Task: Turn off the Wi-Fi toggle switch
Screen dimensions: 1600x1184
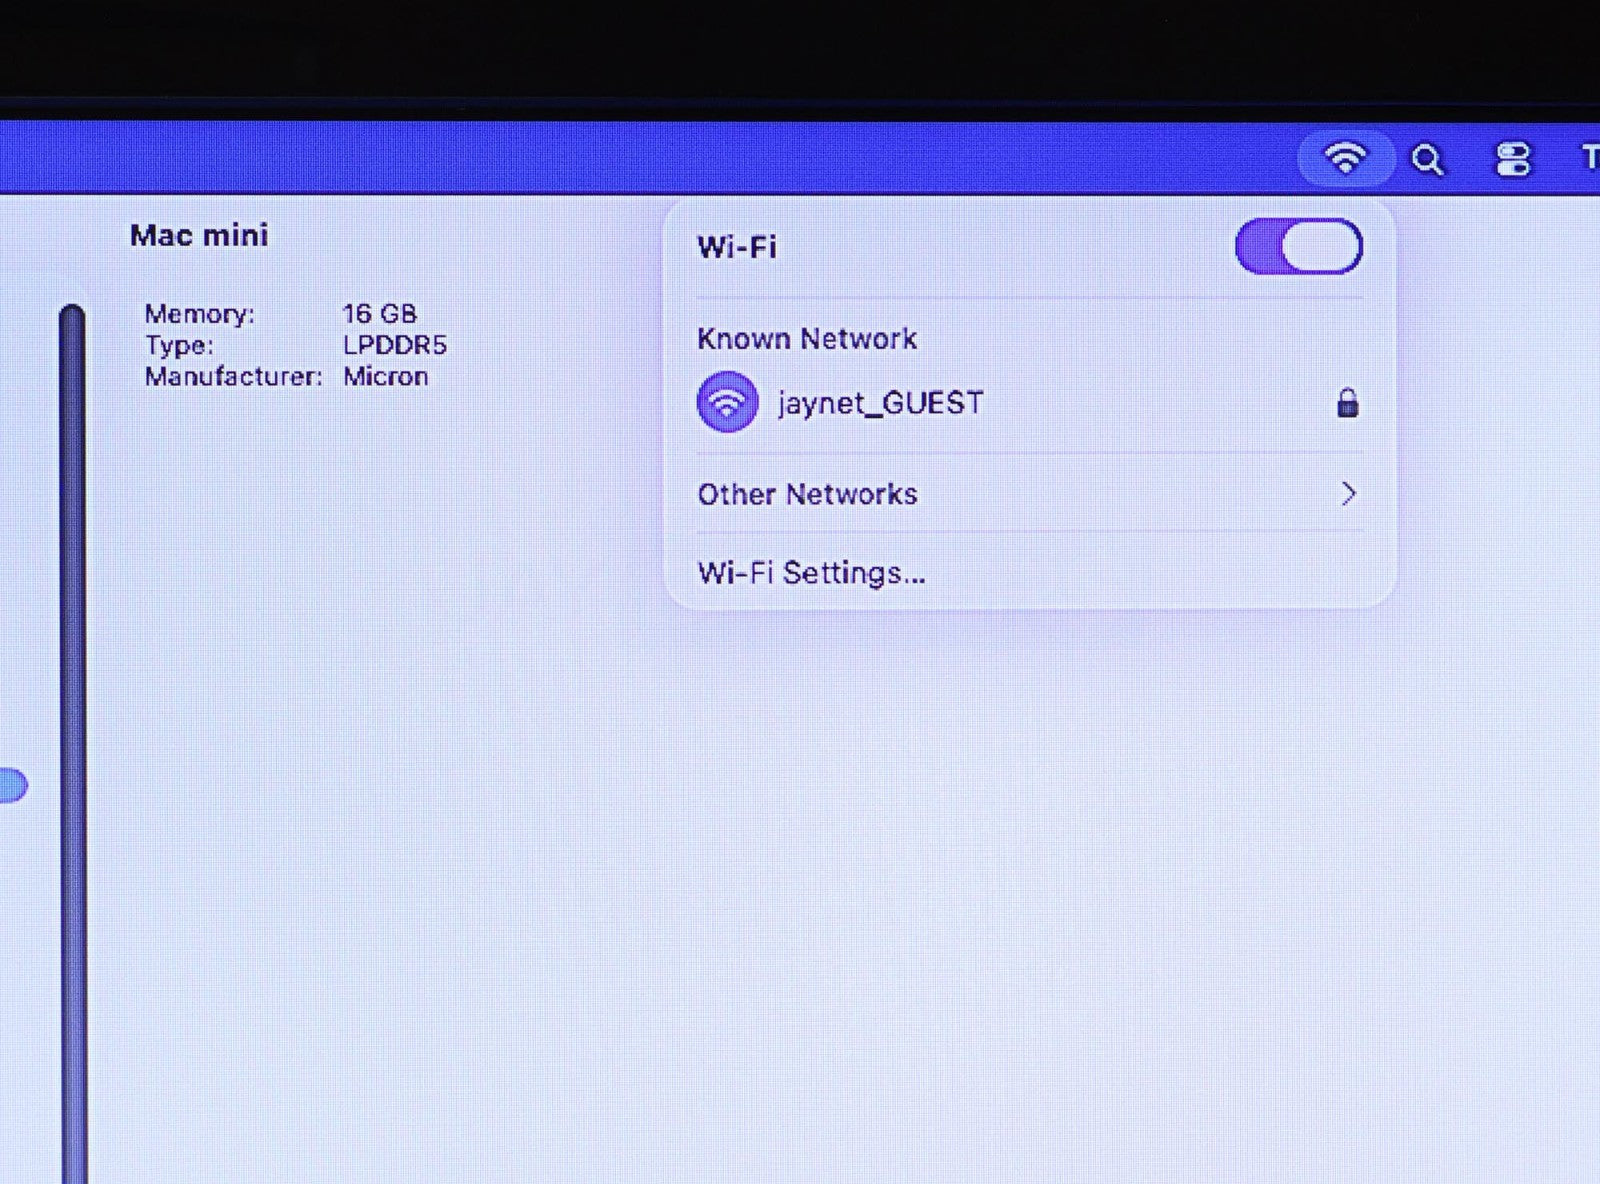Action: point(1298,247)
